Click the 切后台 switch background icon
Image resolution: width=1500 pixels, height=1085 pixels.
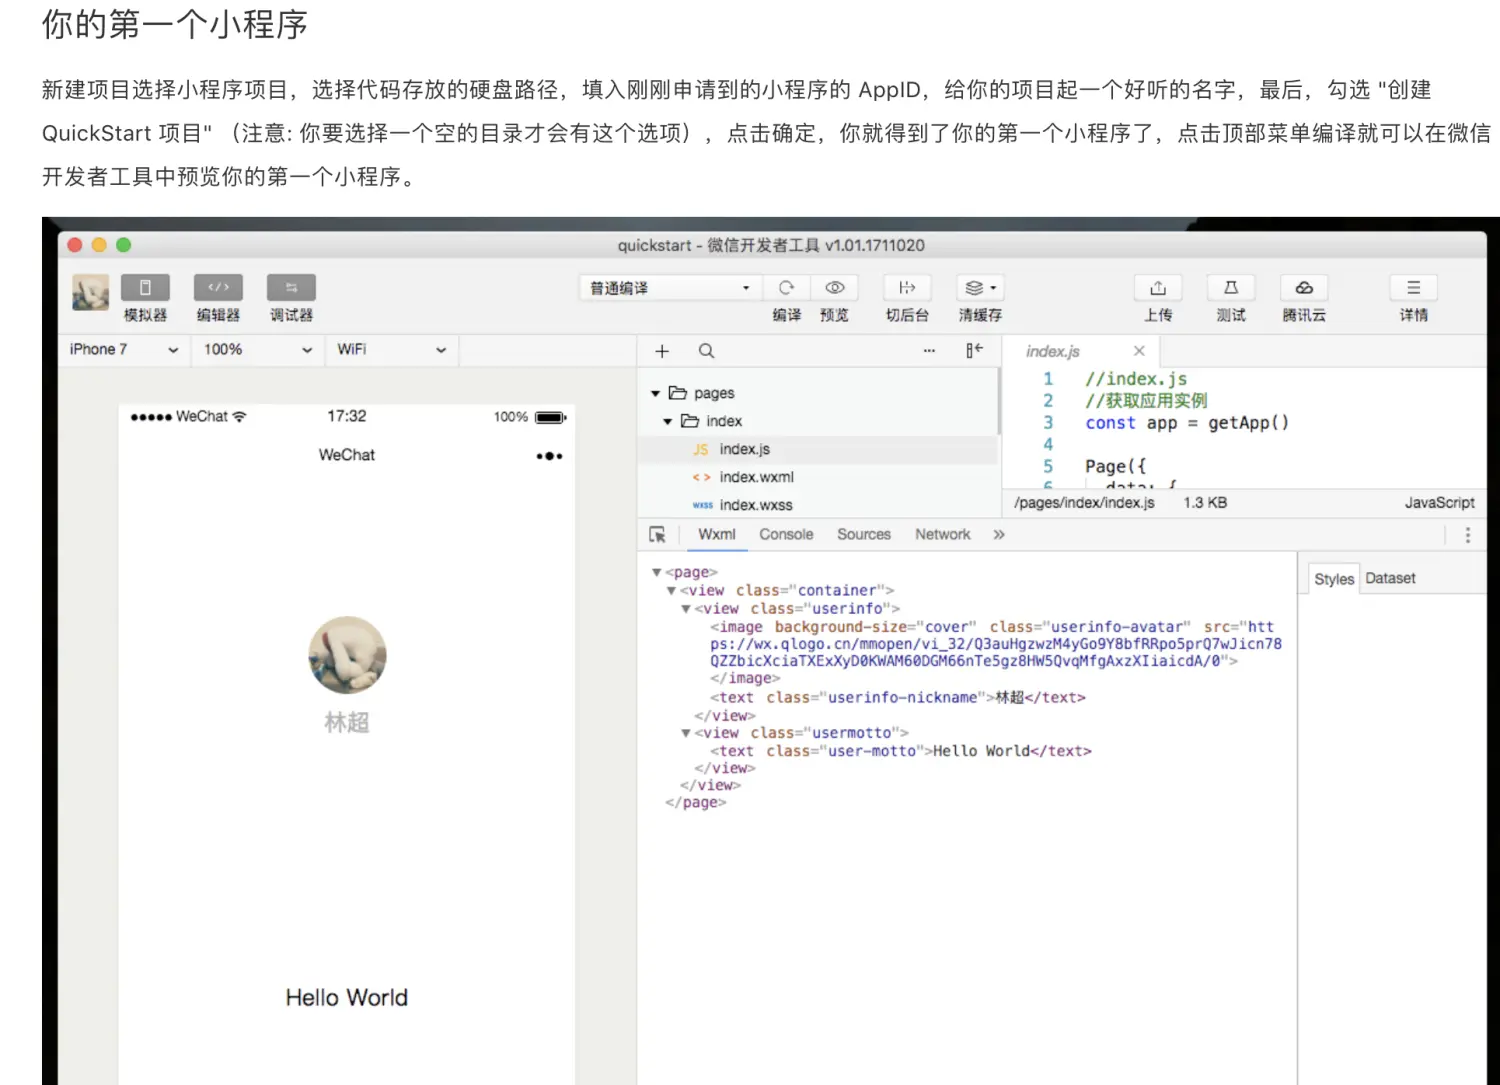pyautogui.click(x=907, y=288)
